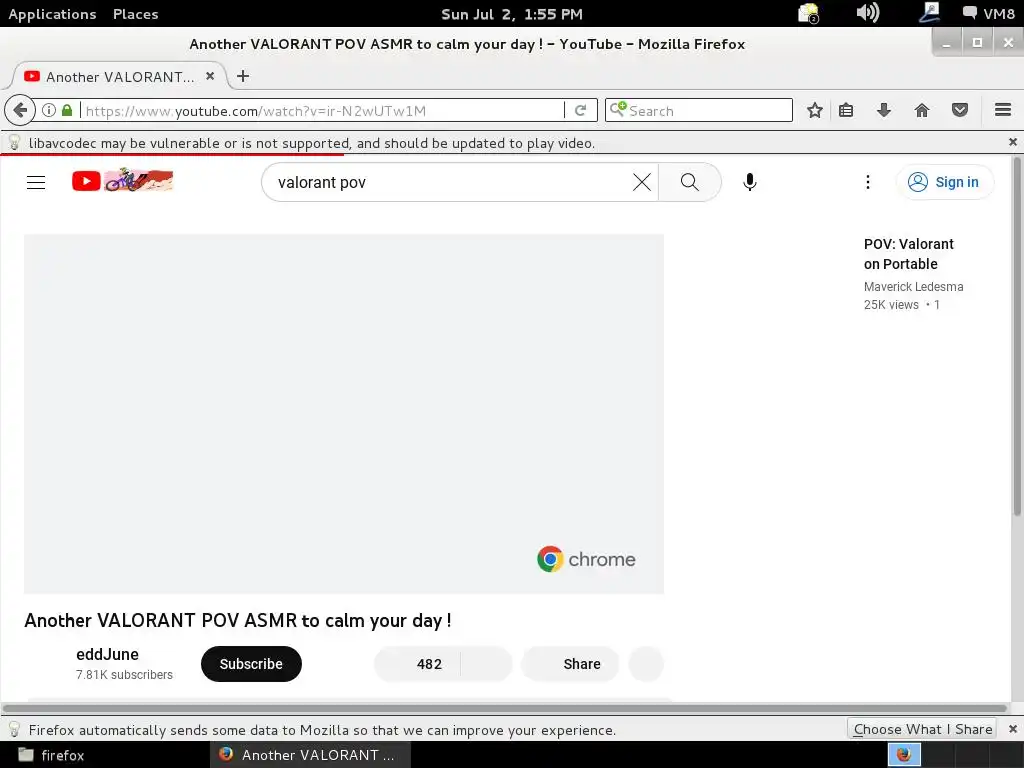Screen dimensions: 1024x768
Task: Open YouTube settings three-dot menu
Action: (868, 182)
